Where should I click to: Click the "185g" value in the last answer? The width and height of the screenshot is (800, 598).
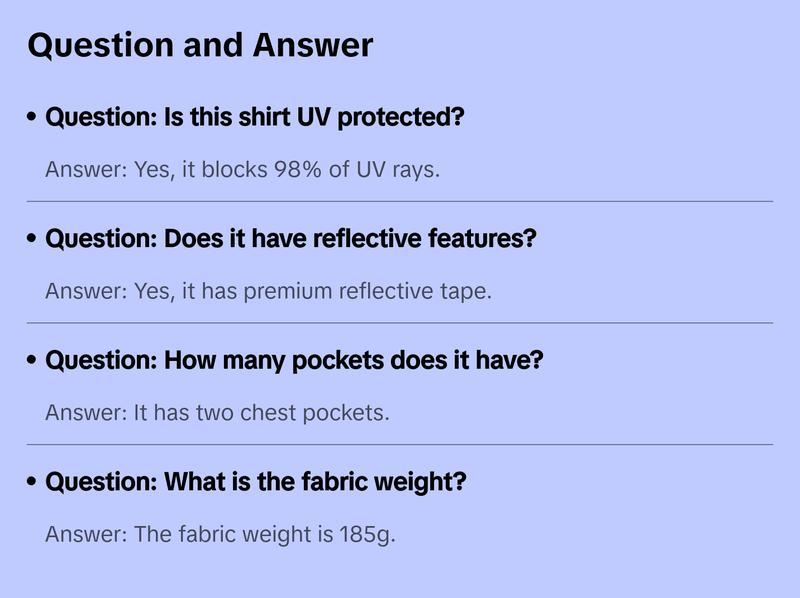(x=368, y=535)
